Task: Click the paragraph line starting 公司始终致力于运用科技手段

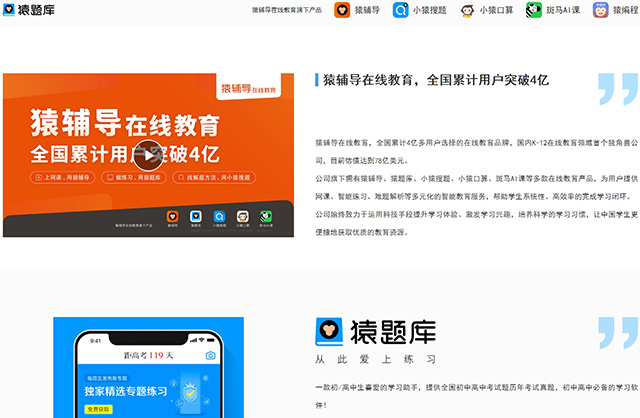Action: 476,214
